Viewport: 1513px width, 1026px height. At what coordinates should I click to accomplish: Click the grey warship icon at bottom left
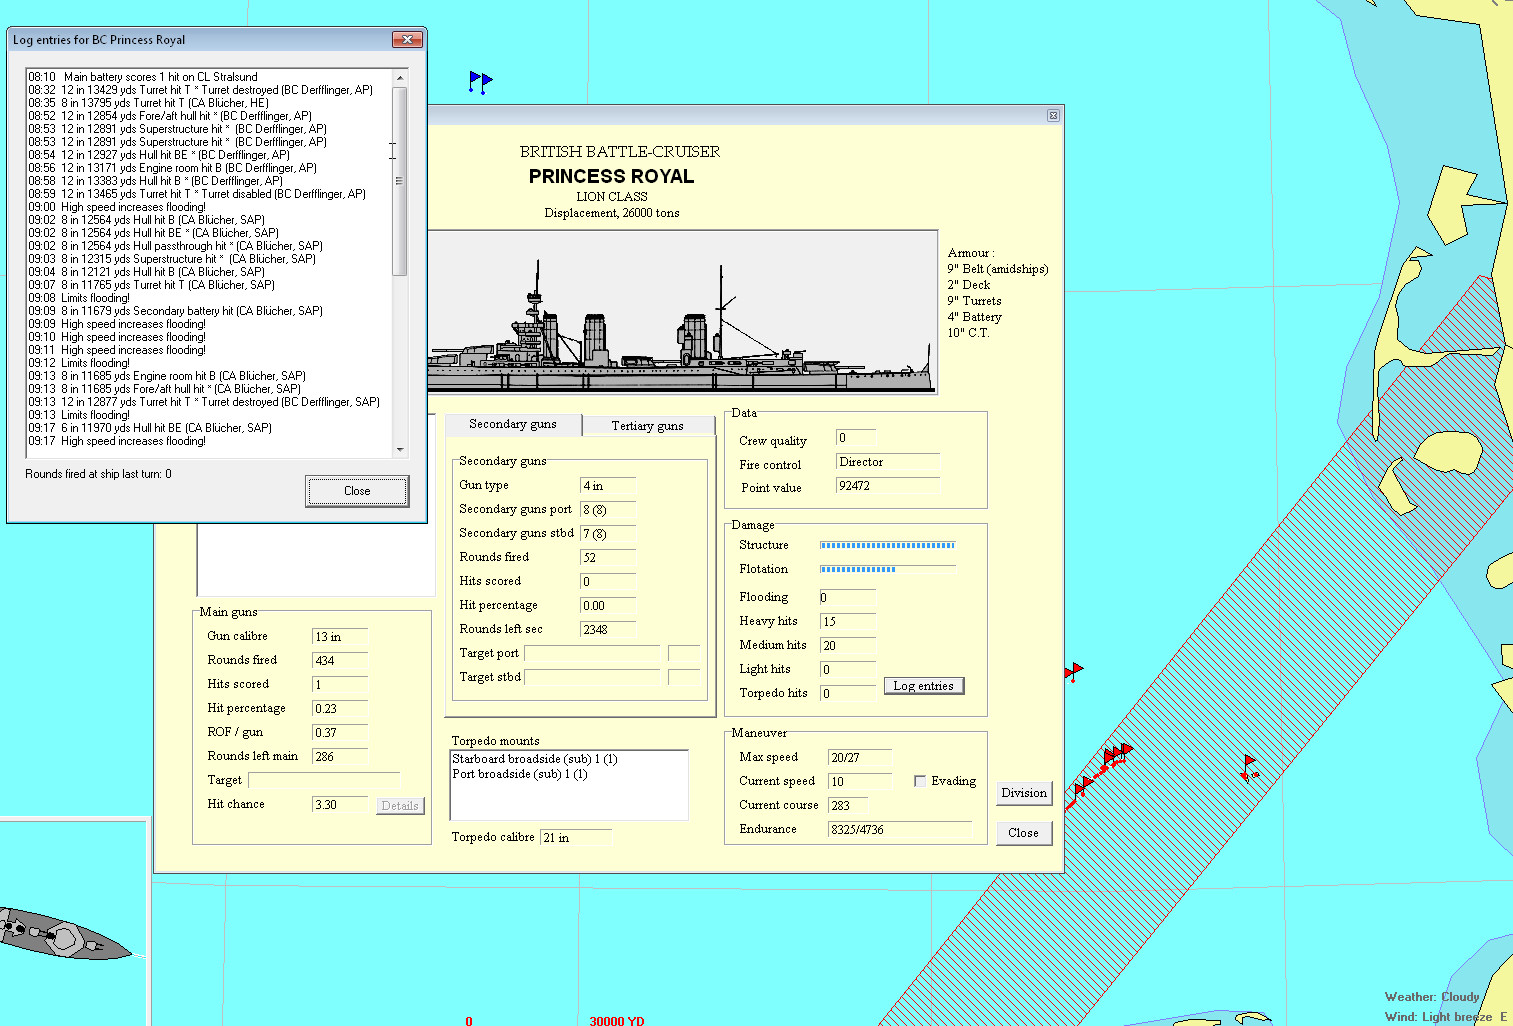click(x=60, y=935)
